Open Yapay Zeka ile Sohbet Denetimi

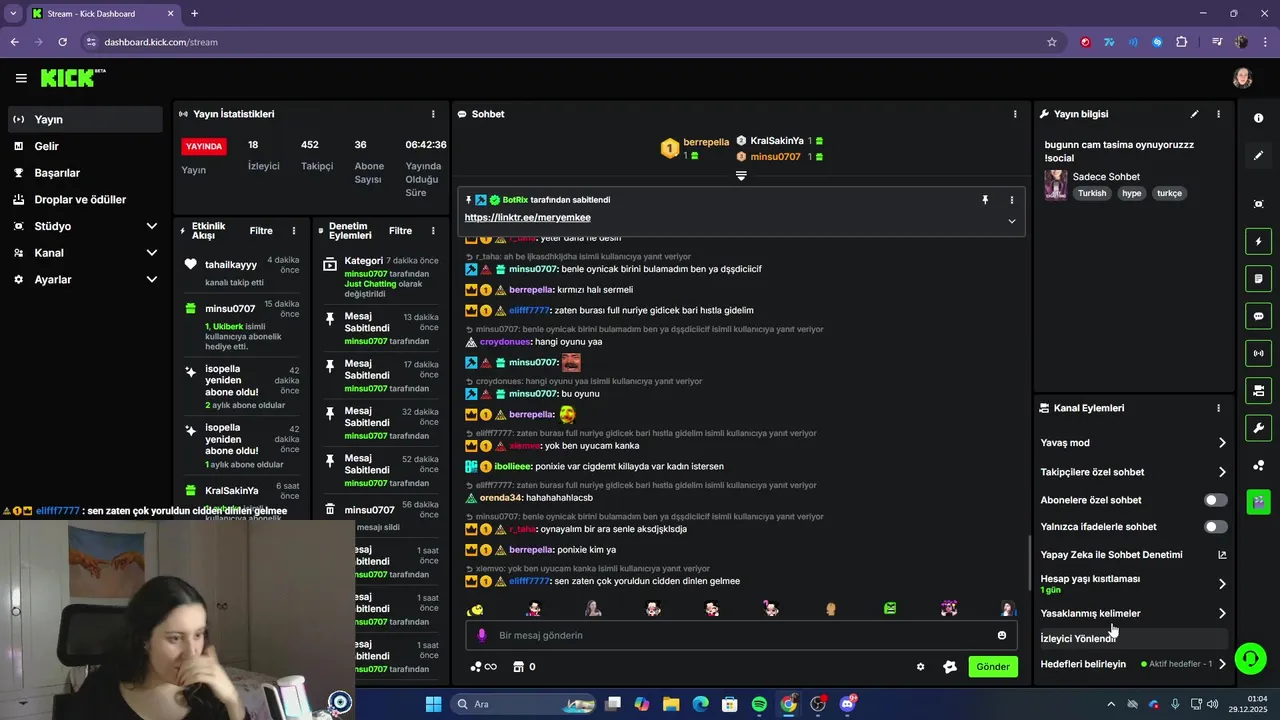click(1134, 555)
